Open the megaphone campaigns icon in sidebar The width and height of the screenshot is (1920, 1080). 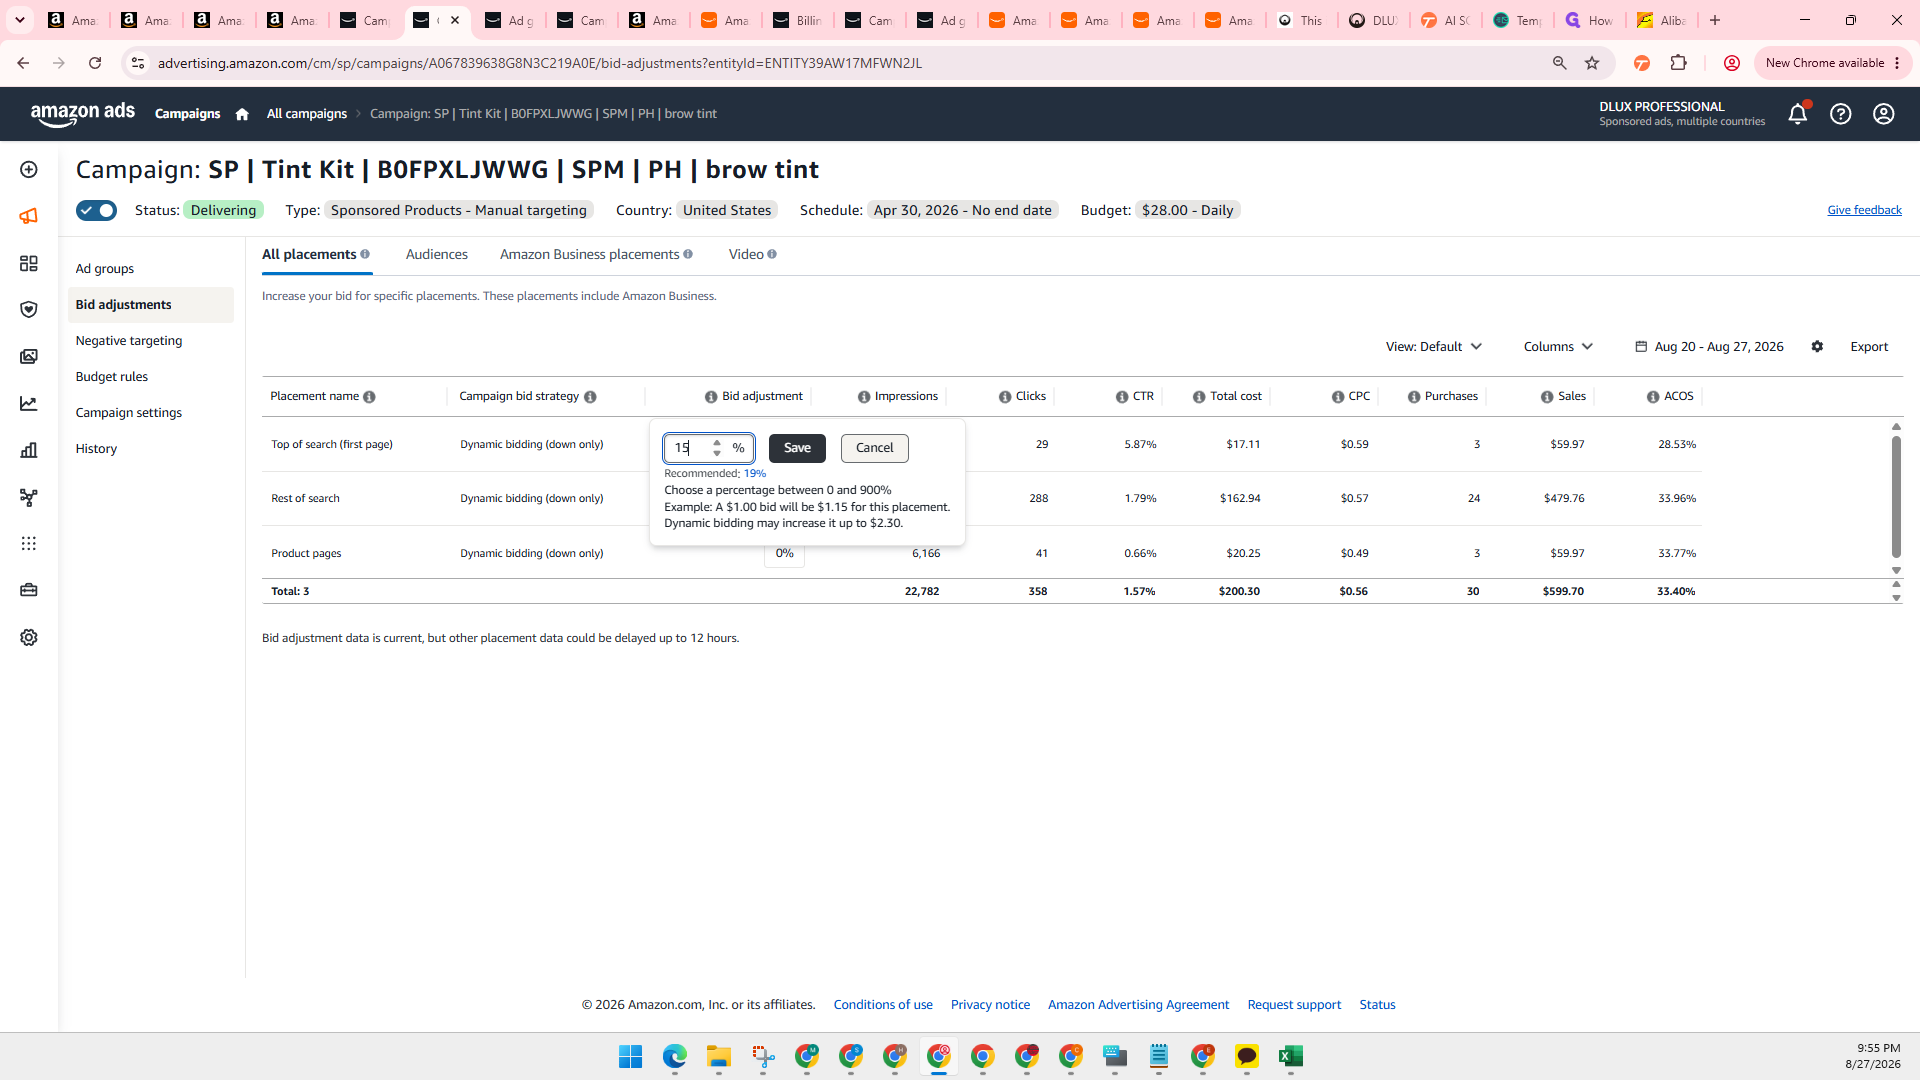click(x=29, y=216)
